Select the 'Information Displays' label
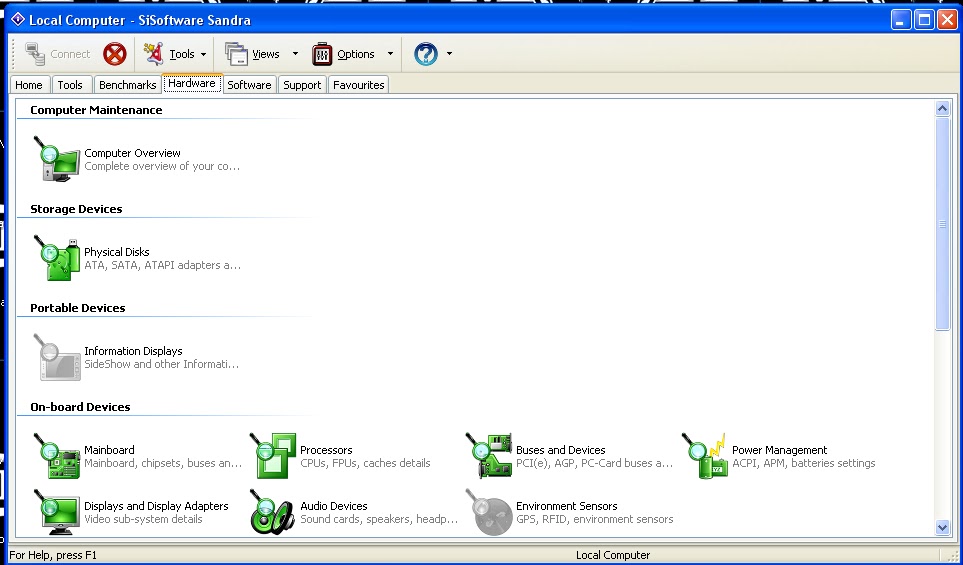 point(133,351)
